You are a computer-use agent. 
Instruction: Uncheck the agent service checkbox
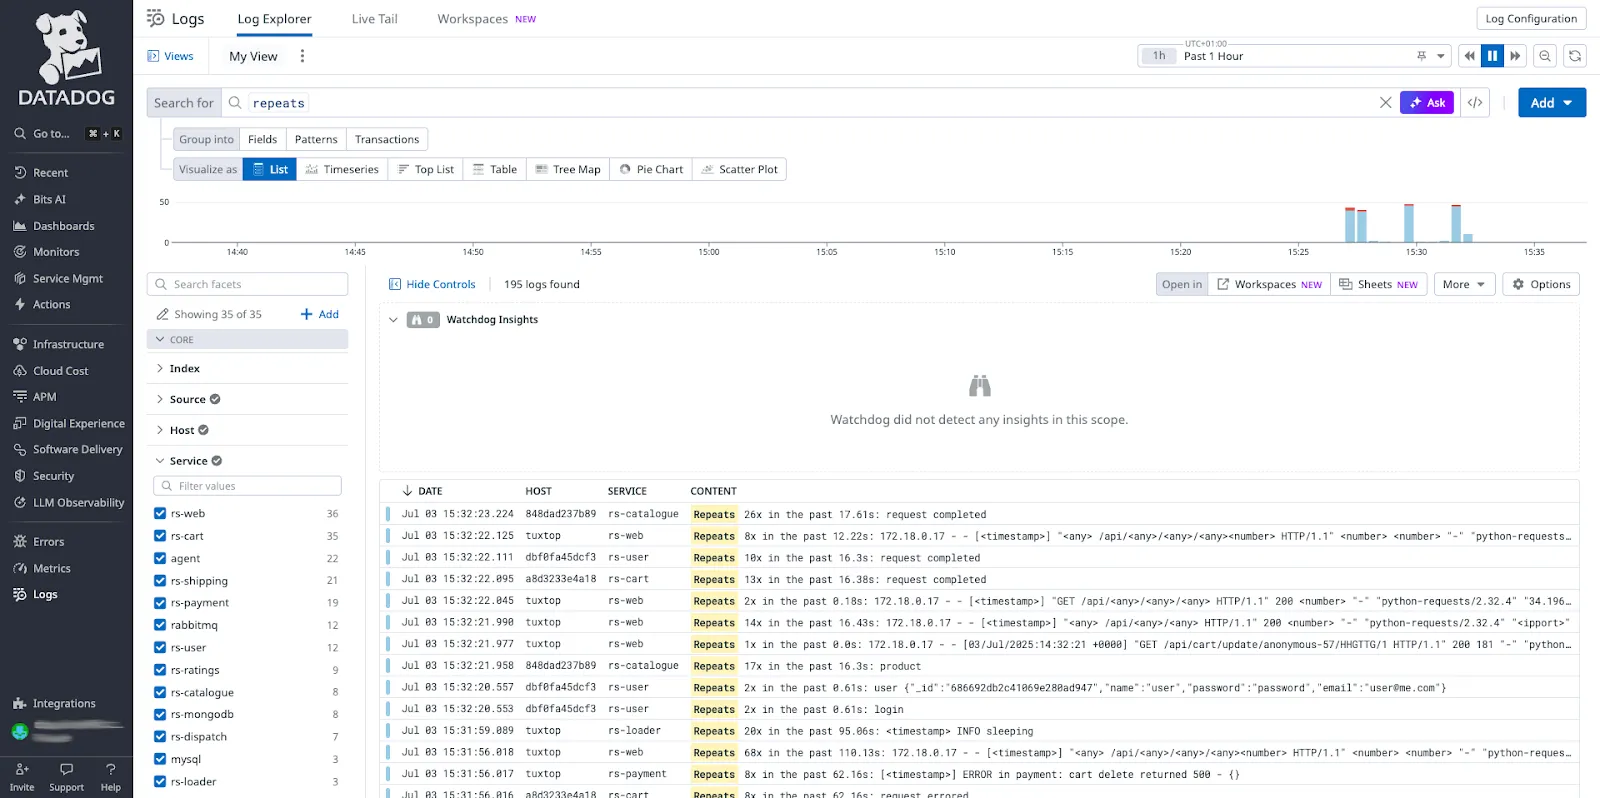click(x=160, y=559)
